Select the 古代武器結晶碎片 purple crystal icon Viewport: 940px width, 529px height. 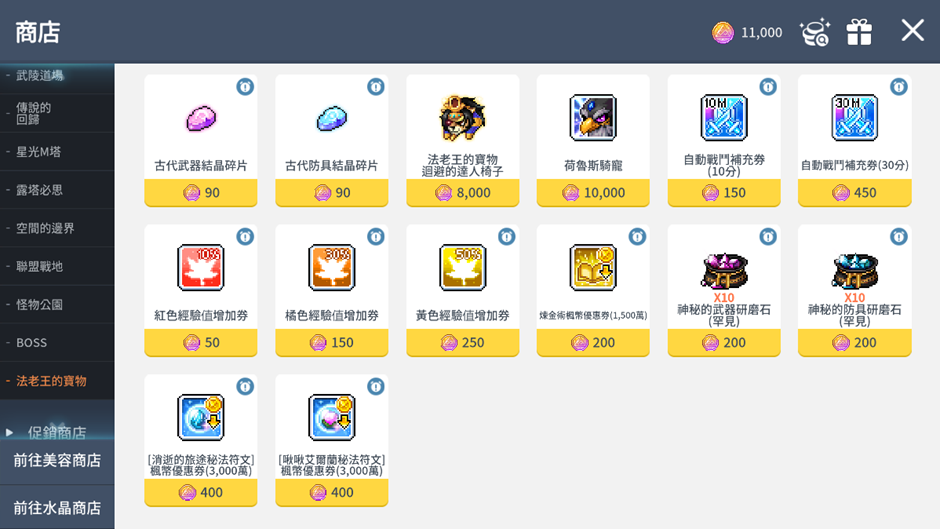point(201,118)
